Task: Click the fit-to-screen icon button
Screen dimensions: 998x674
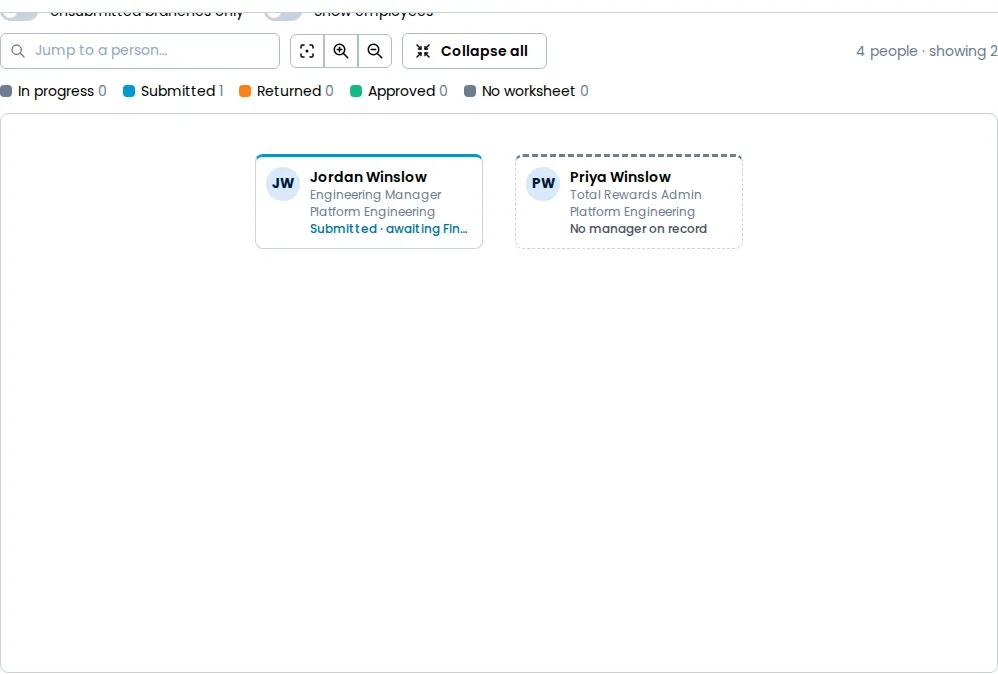Action: 307,51
